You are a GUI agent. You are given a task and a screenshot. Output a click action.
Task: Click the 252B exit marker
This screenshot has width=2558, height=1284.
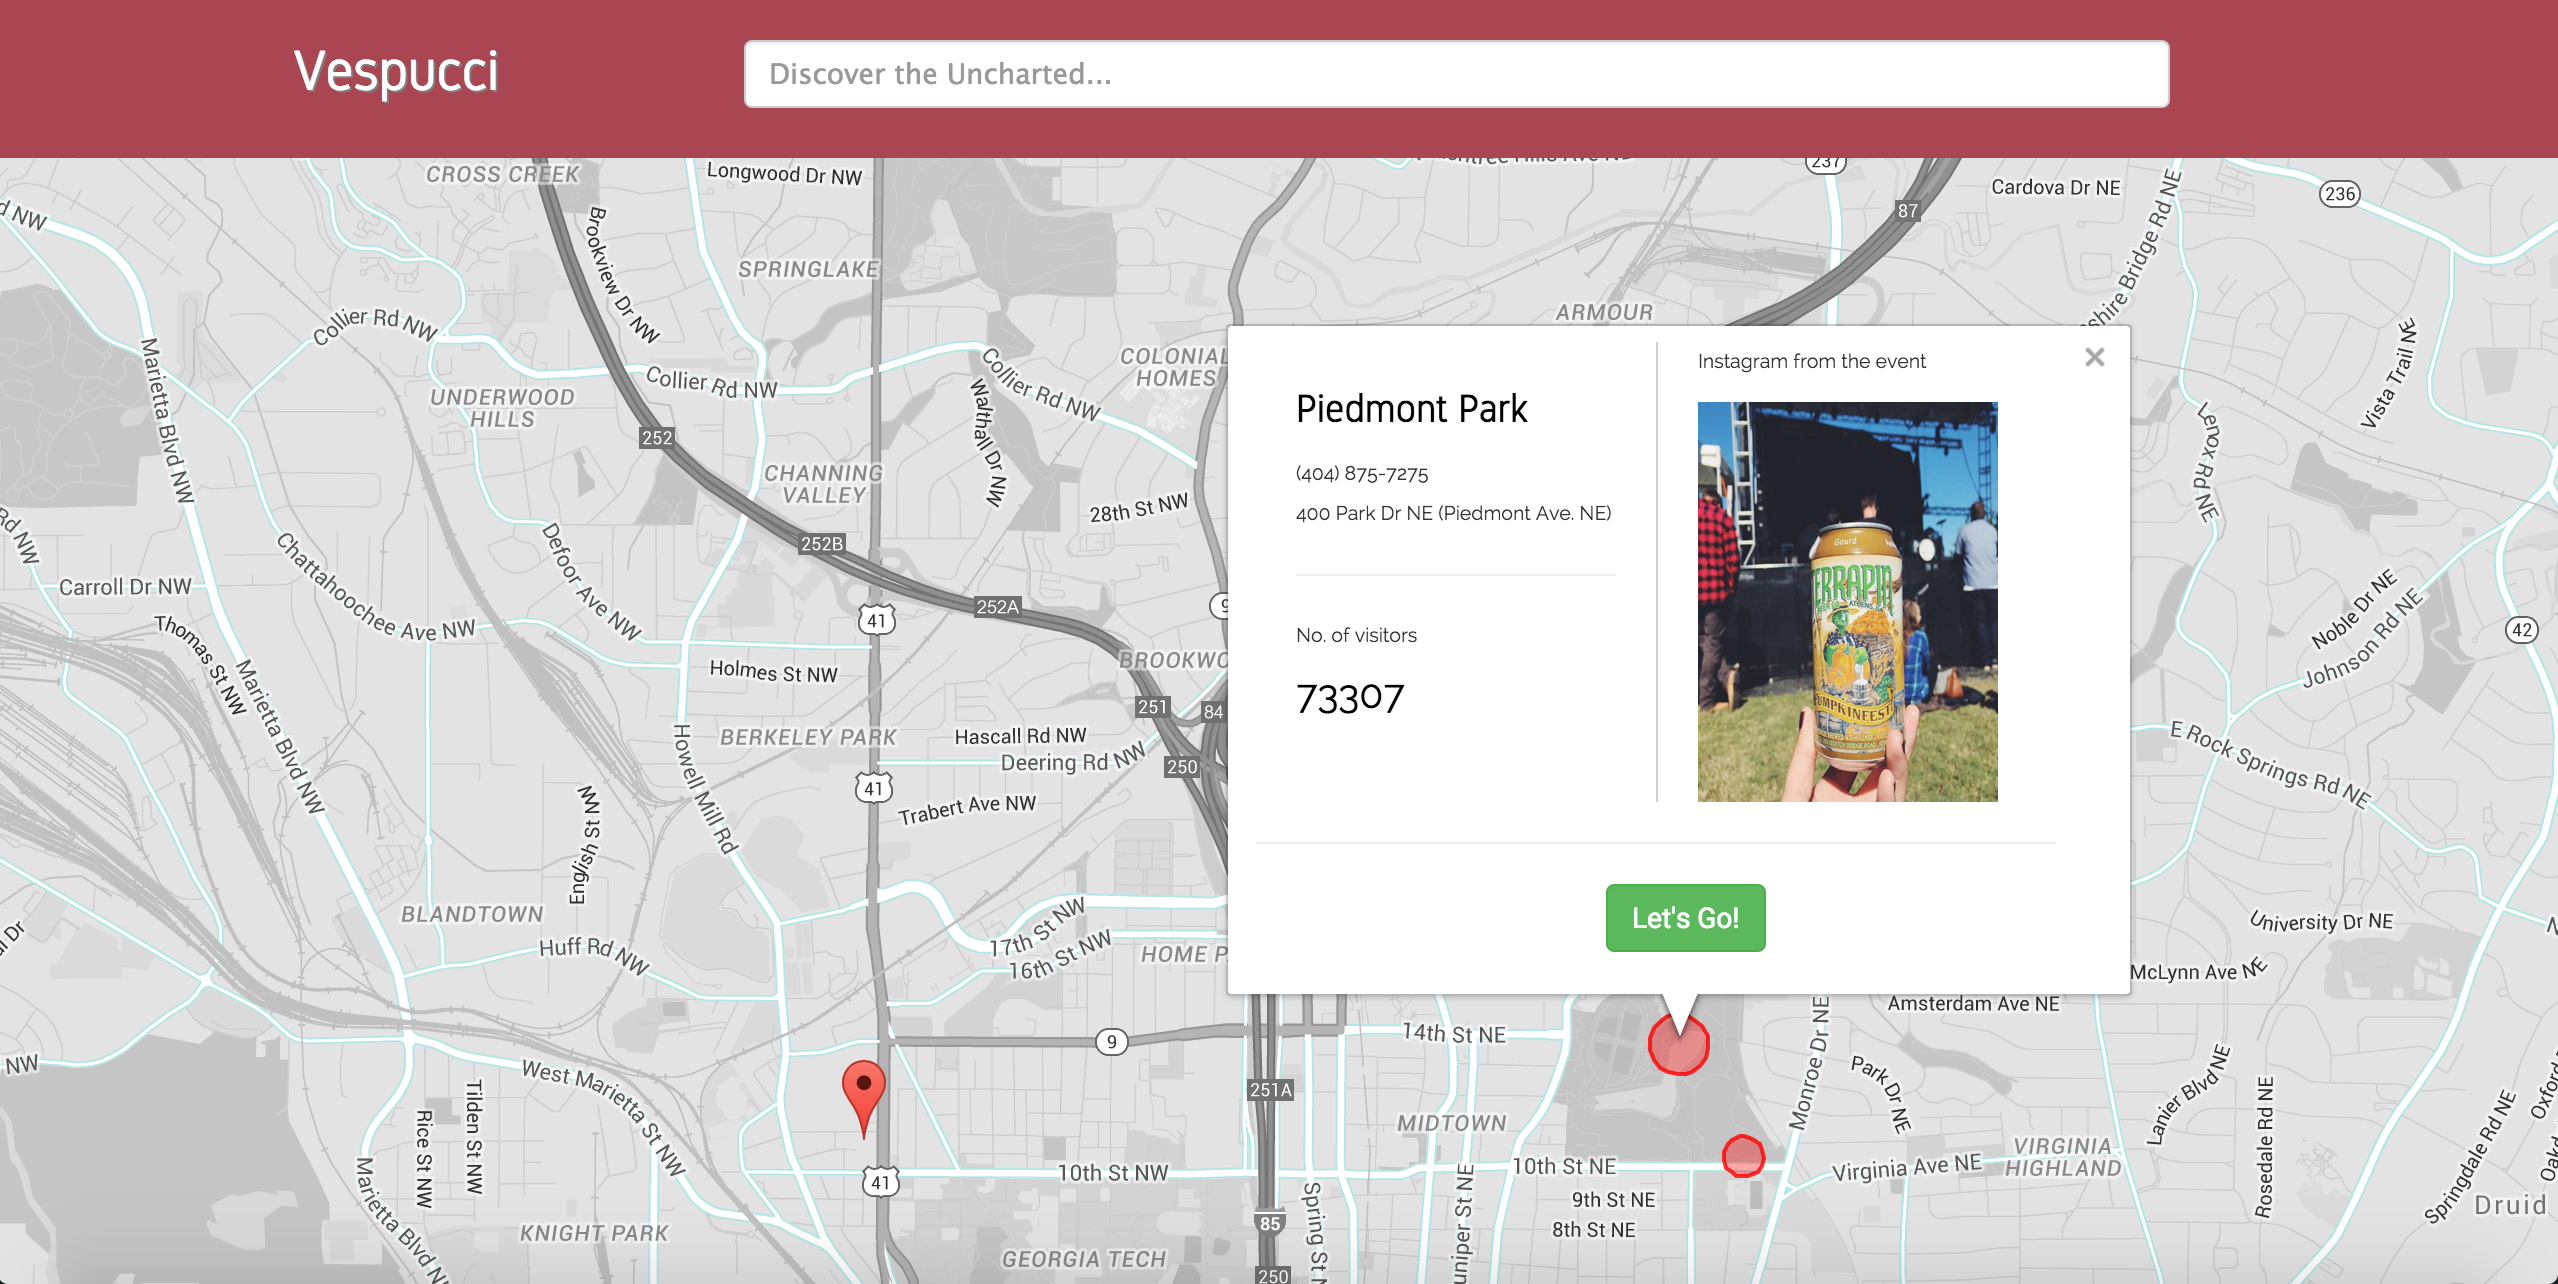pos(822,544)
